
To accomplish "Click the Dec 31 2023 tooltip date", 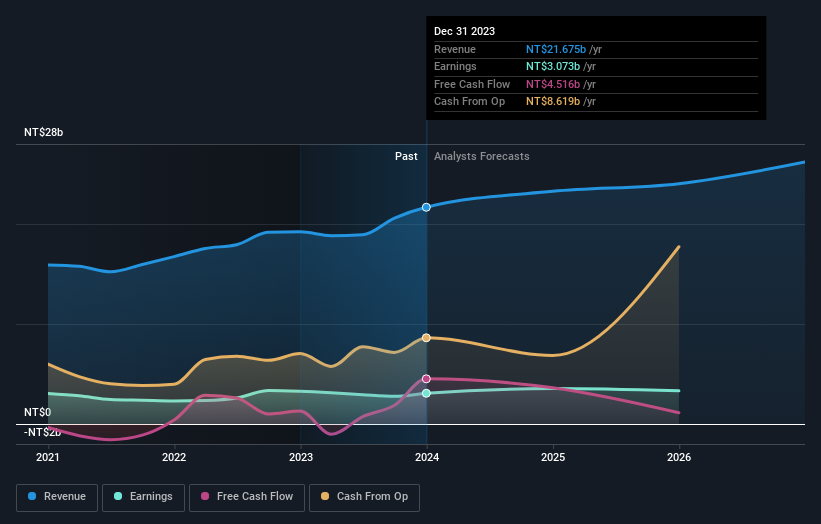I will 464,31.
